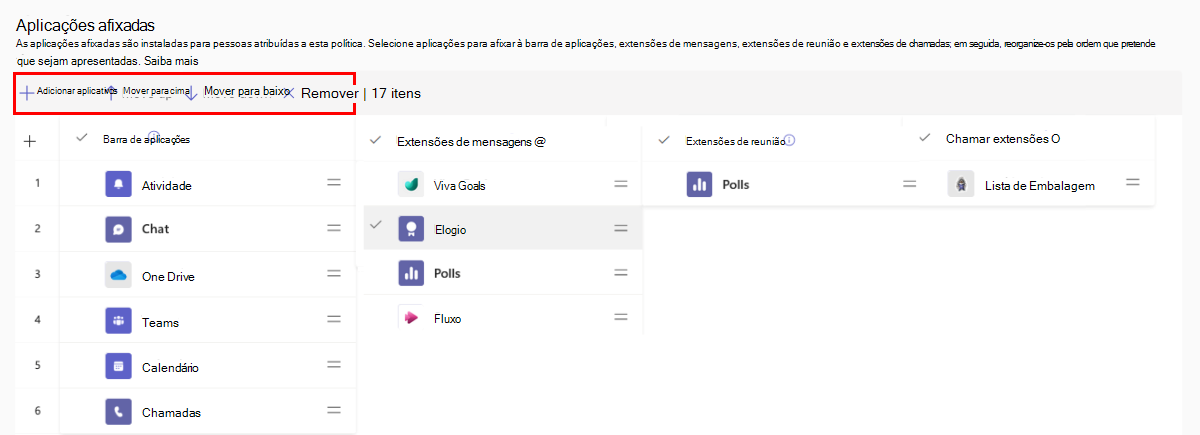Click Adicionar aplicativos in the toolbar
This screenshot has height=435, width=1200.
tap(68, 92)
